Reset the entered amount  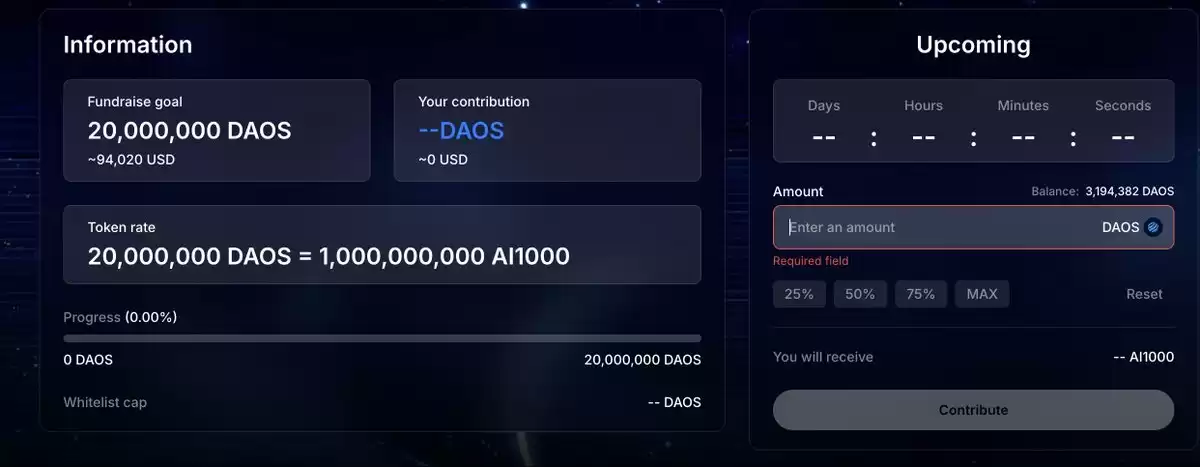click(1144, 294)
